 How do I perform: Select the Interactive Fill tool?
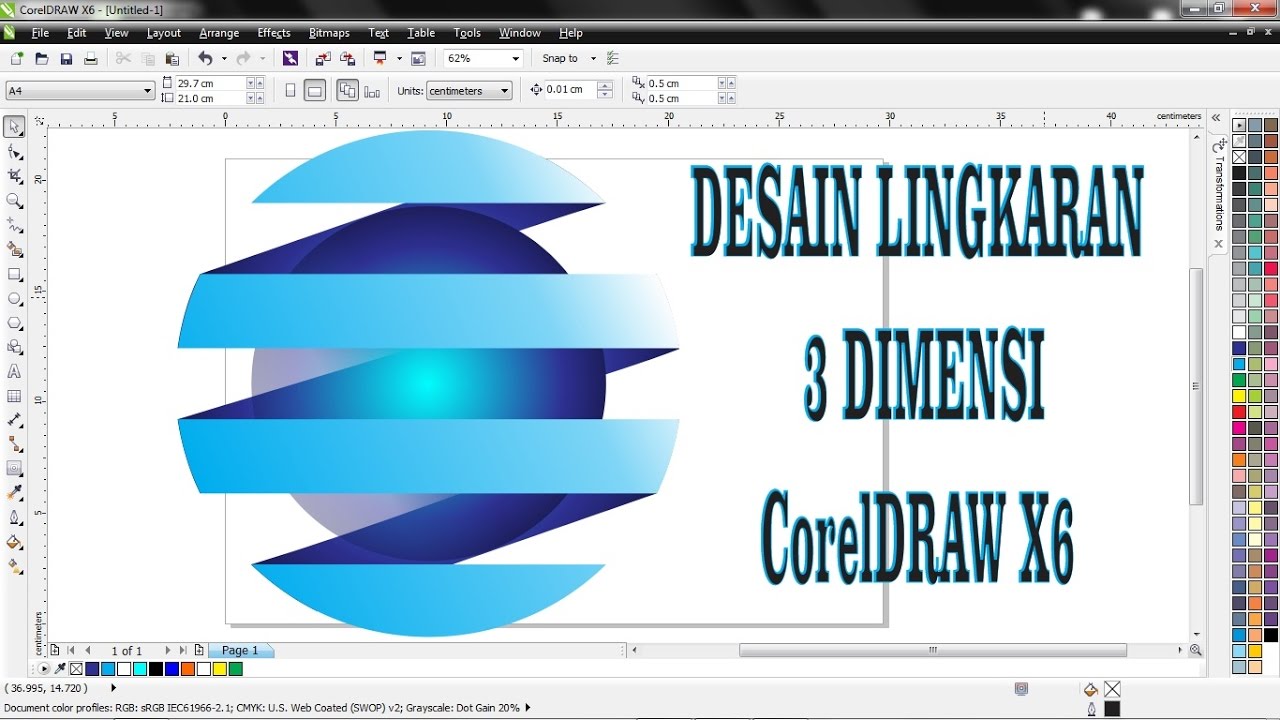(x=14, y=567)
